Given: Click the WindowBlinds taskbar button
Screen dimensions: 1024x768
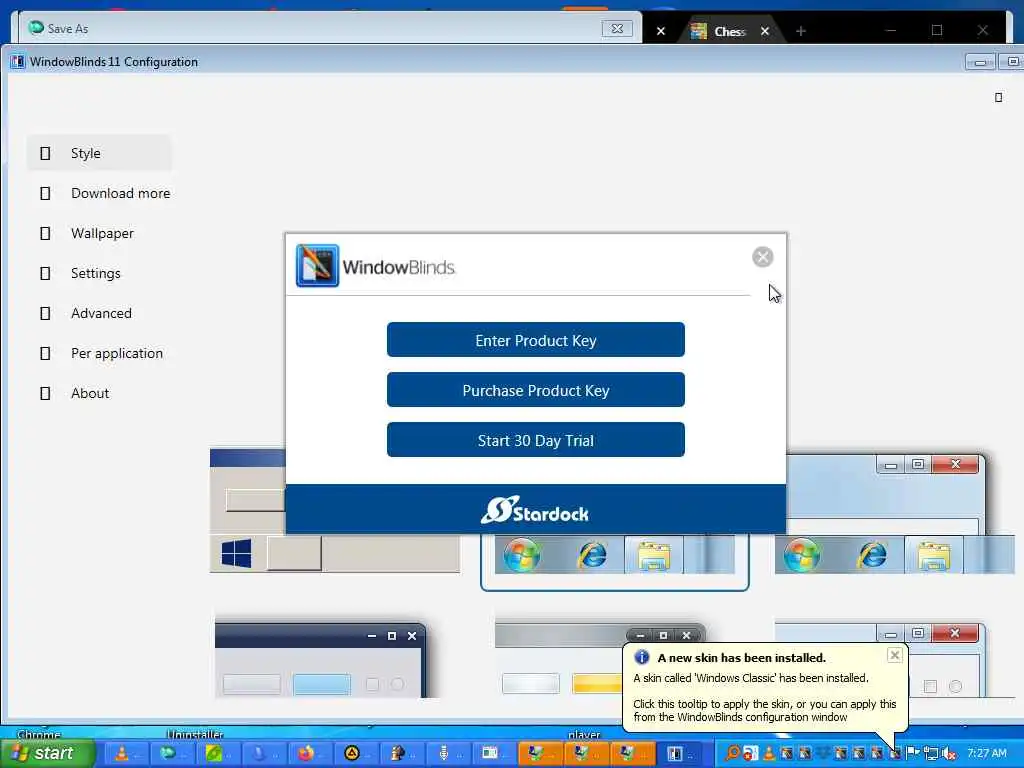Looking at the screenshot, I should [679, 754].
